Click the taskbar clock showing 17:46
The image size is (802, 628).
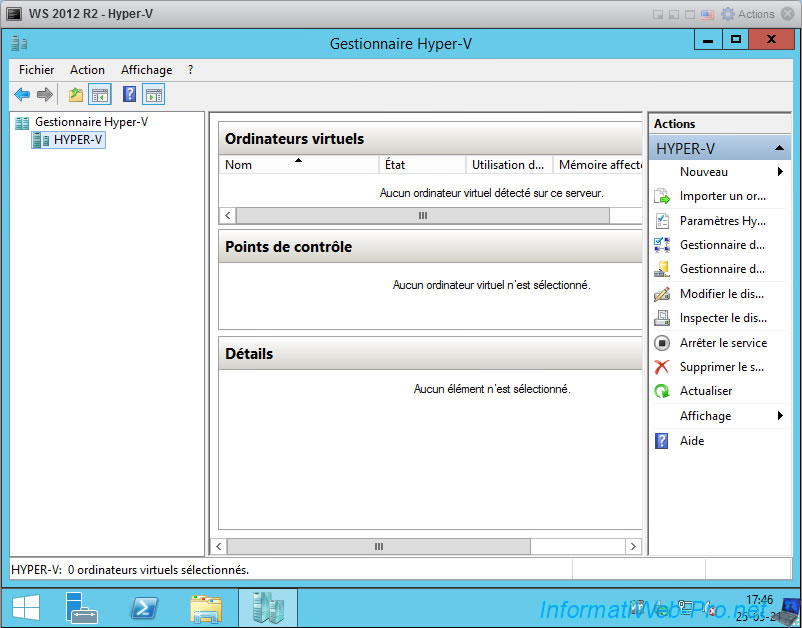759,600
